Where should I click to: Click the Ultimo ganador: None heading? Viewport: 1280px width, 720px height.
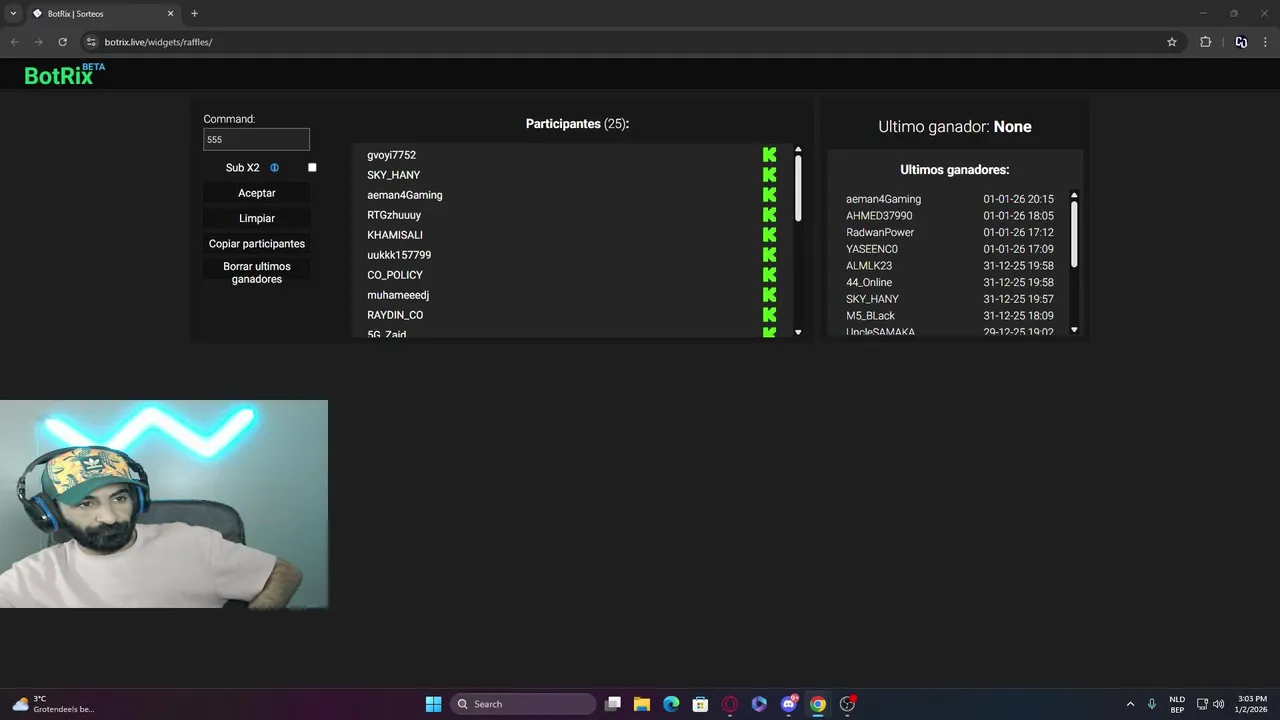pyautogui.click(x=955, y=127)
